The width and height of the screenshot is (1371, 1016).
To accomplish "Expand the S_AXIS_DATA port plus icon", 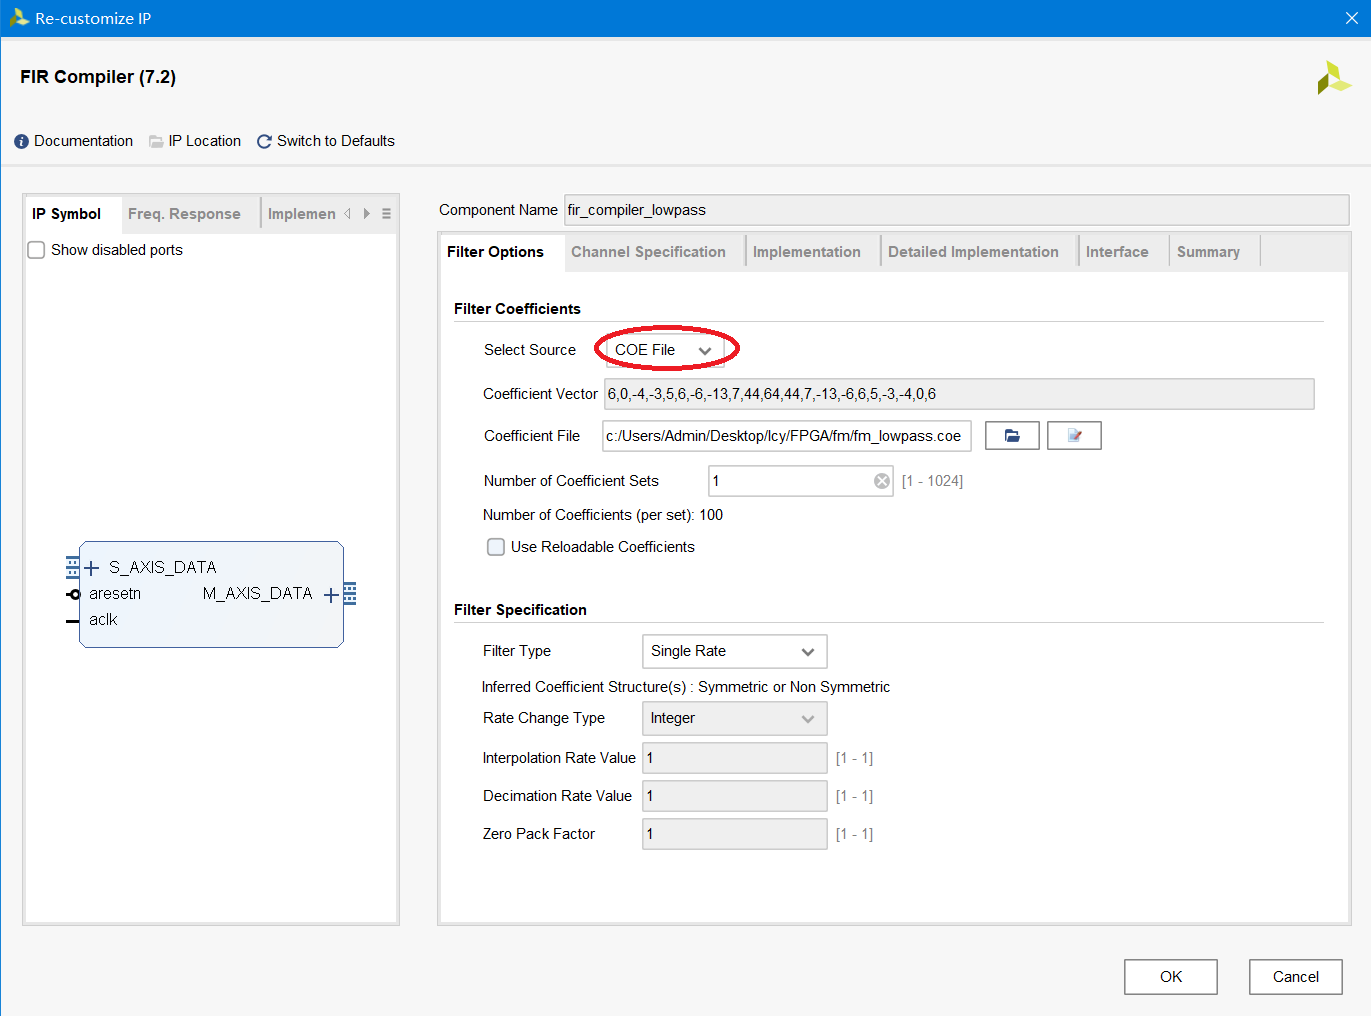I will tap(91, 568).
